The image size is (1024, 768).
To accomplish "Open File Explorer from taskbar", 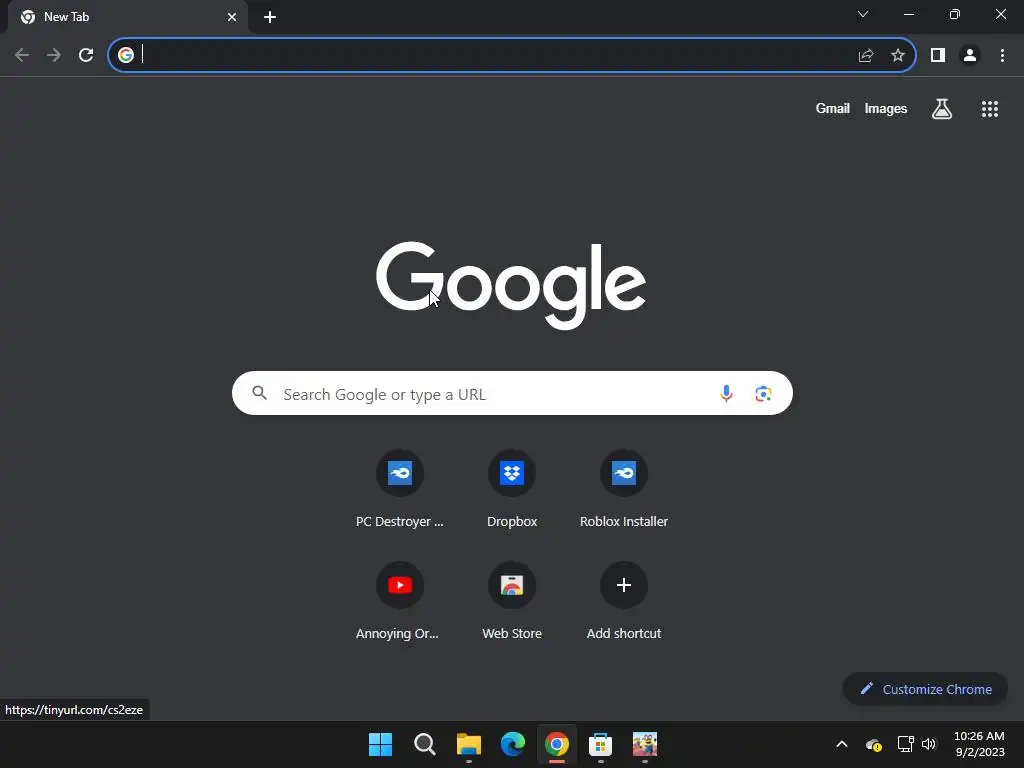I will click(468, 744).
